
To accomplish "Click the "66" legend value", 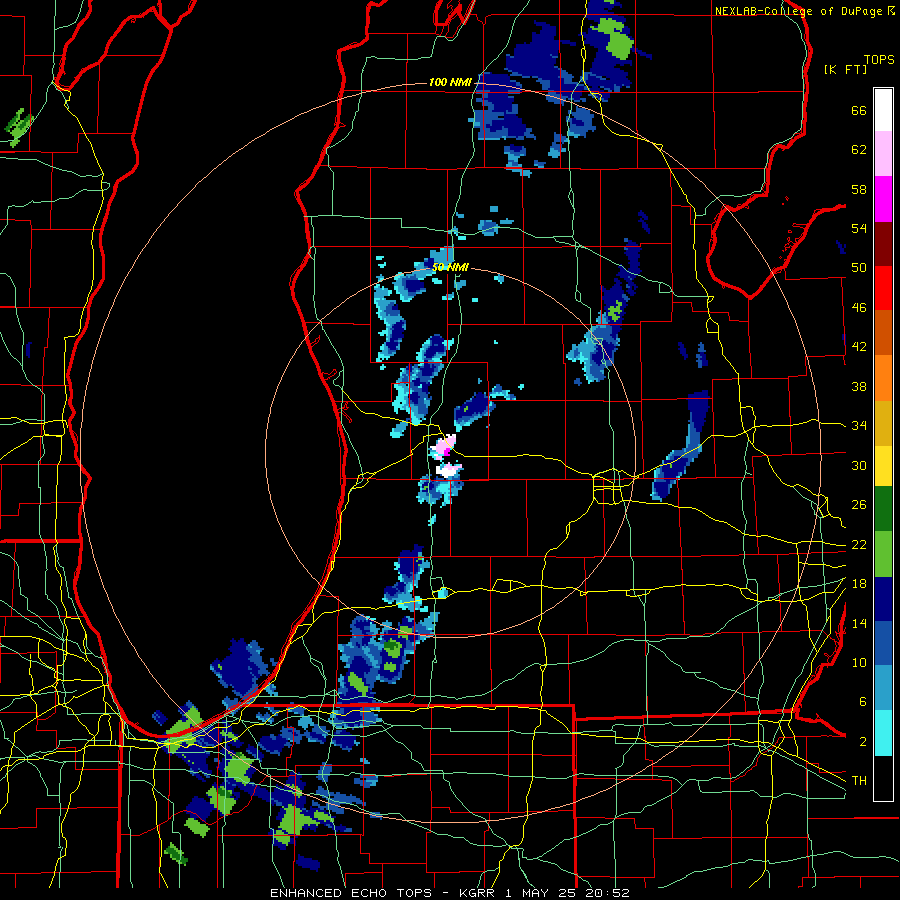I will tap(859, 111).
